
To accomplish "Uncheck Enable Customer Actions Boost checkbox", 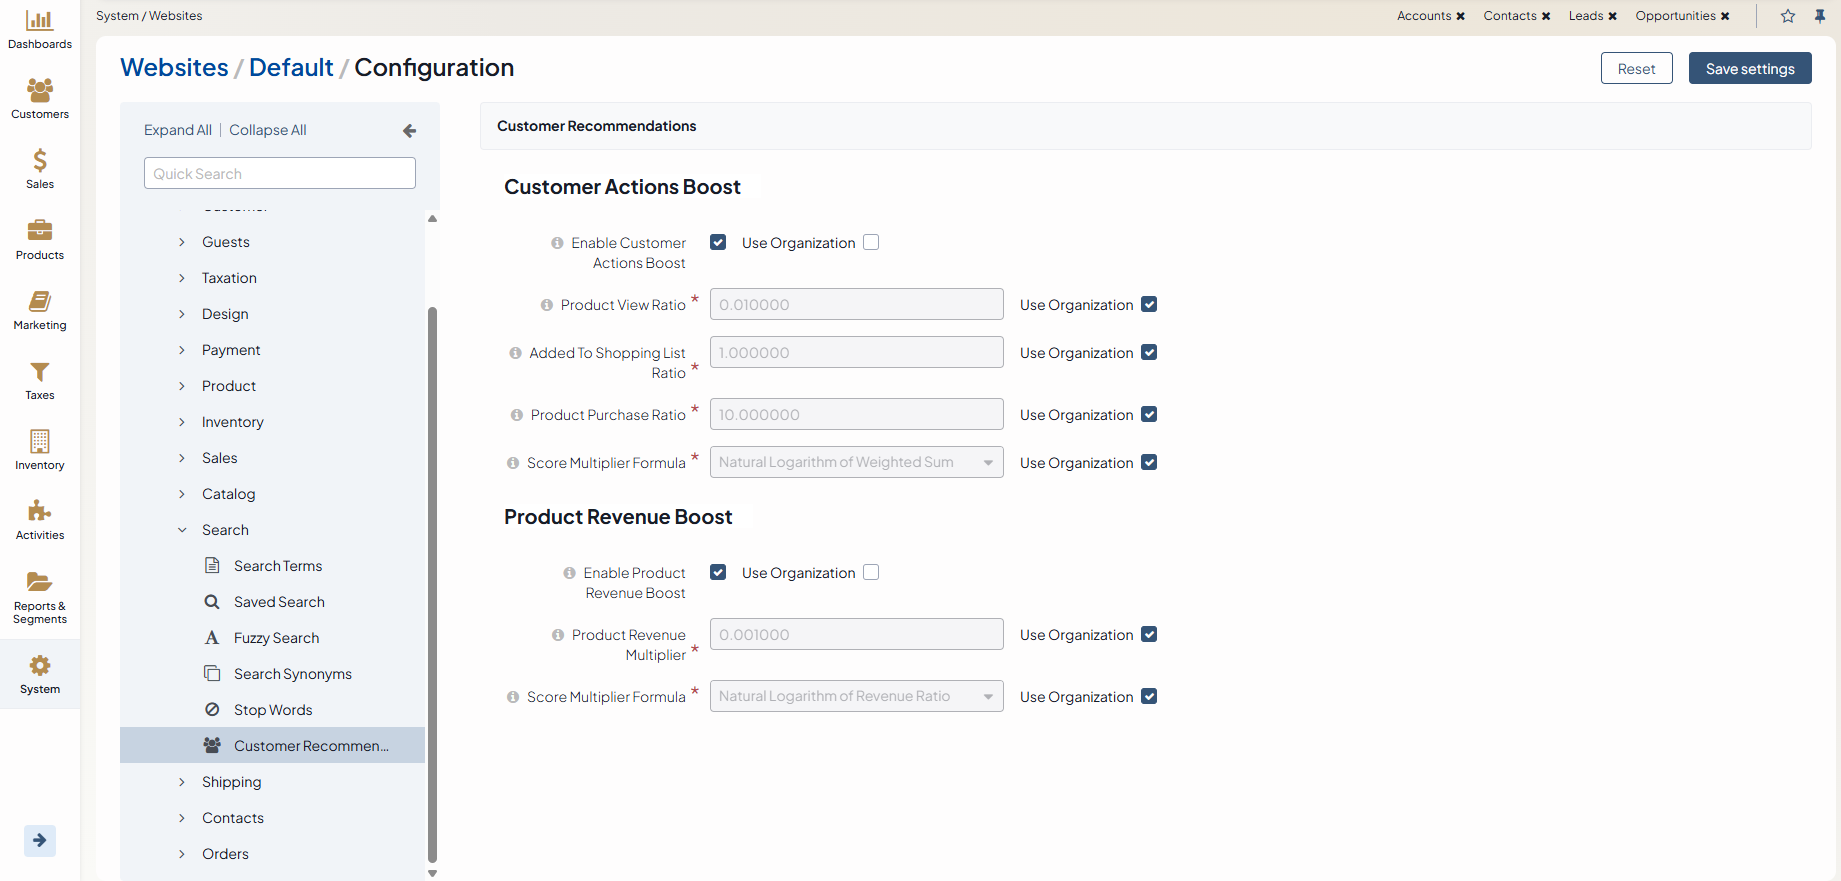I will pos(718,242).
